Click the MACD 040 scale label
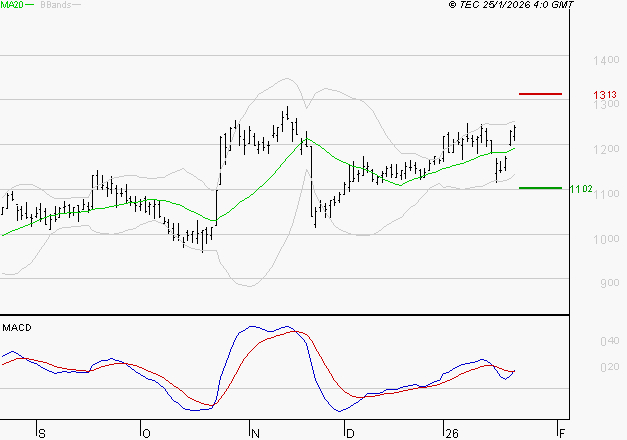 pos(610,341)
